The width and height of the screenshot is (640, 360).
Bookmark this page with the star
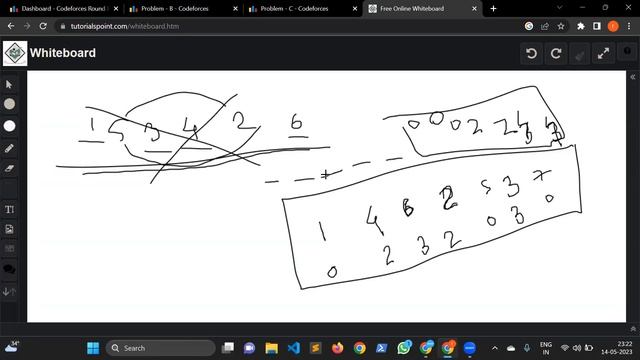(561, 26)
